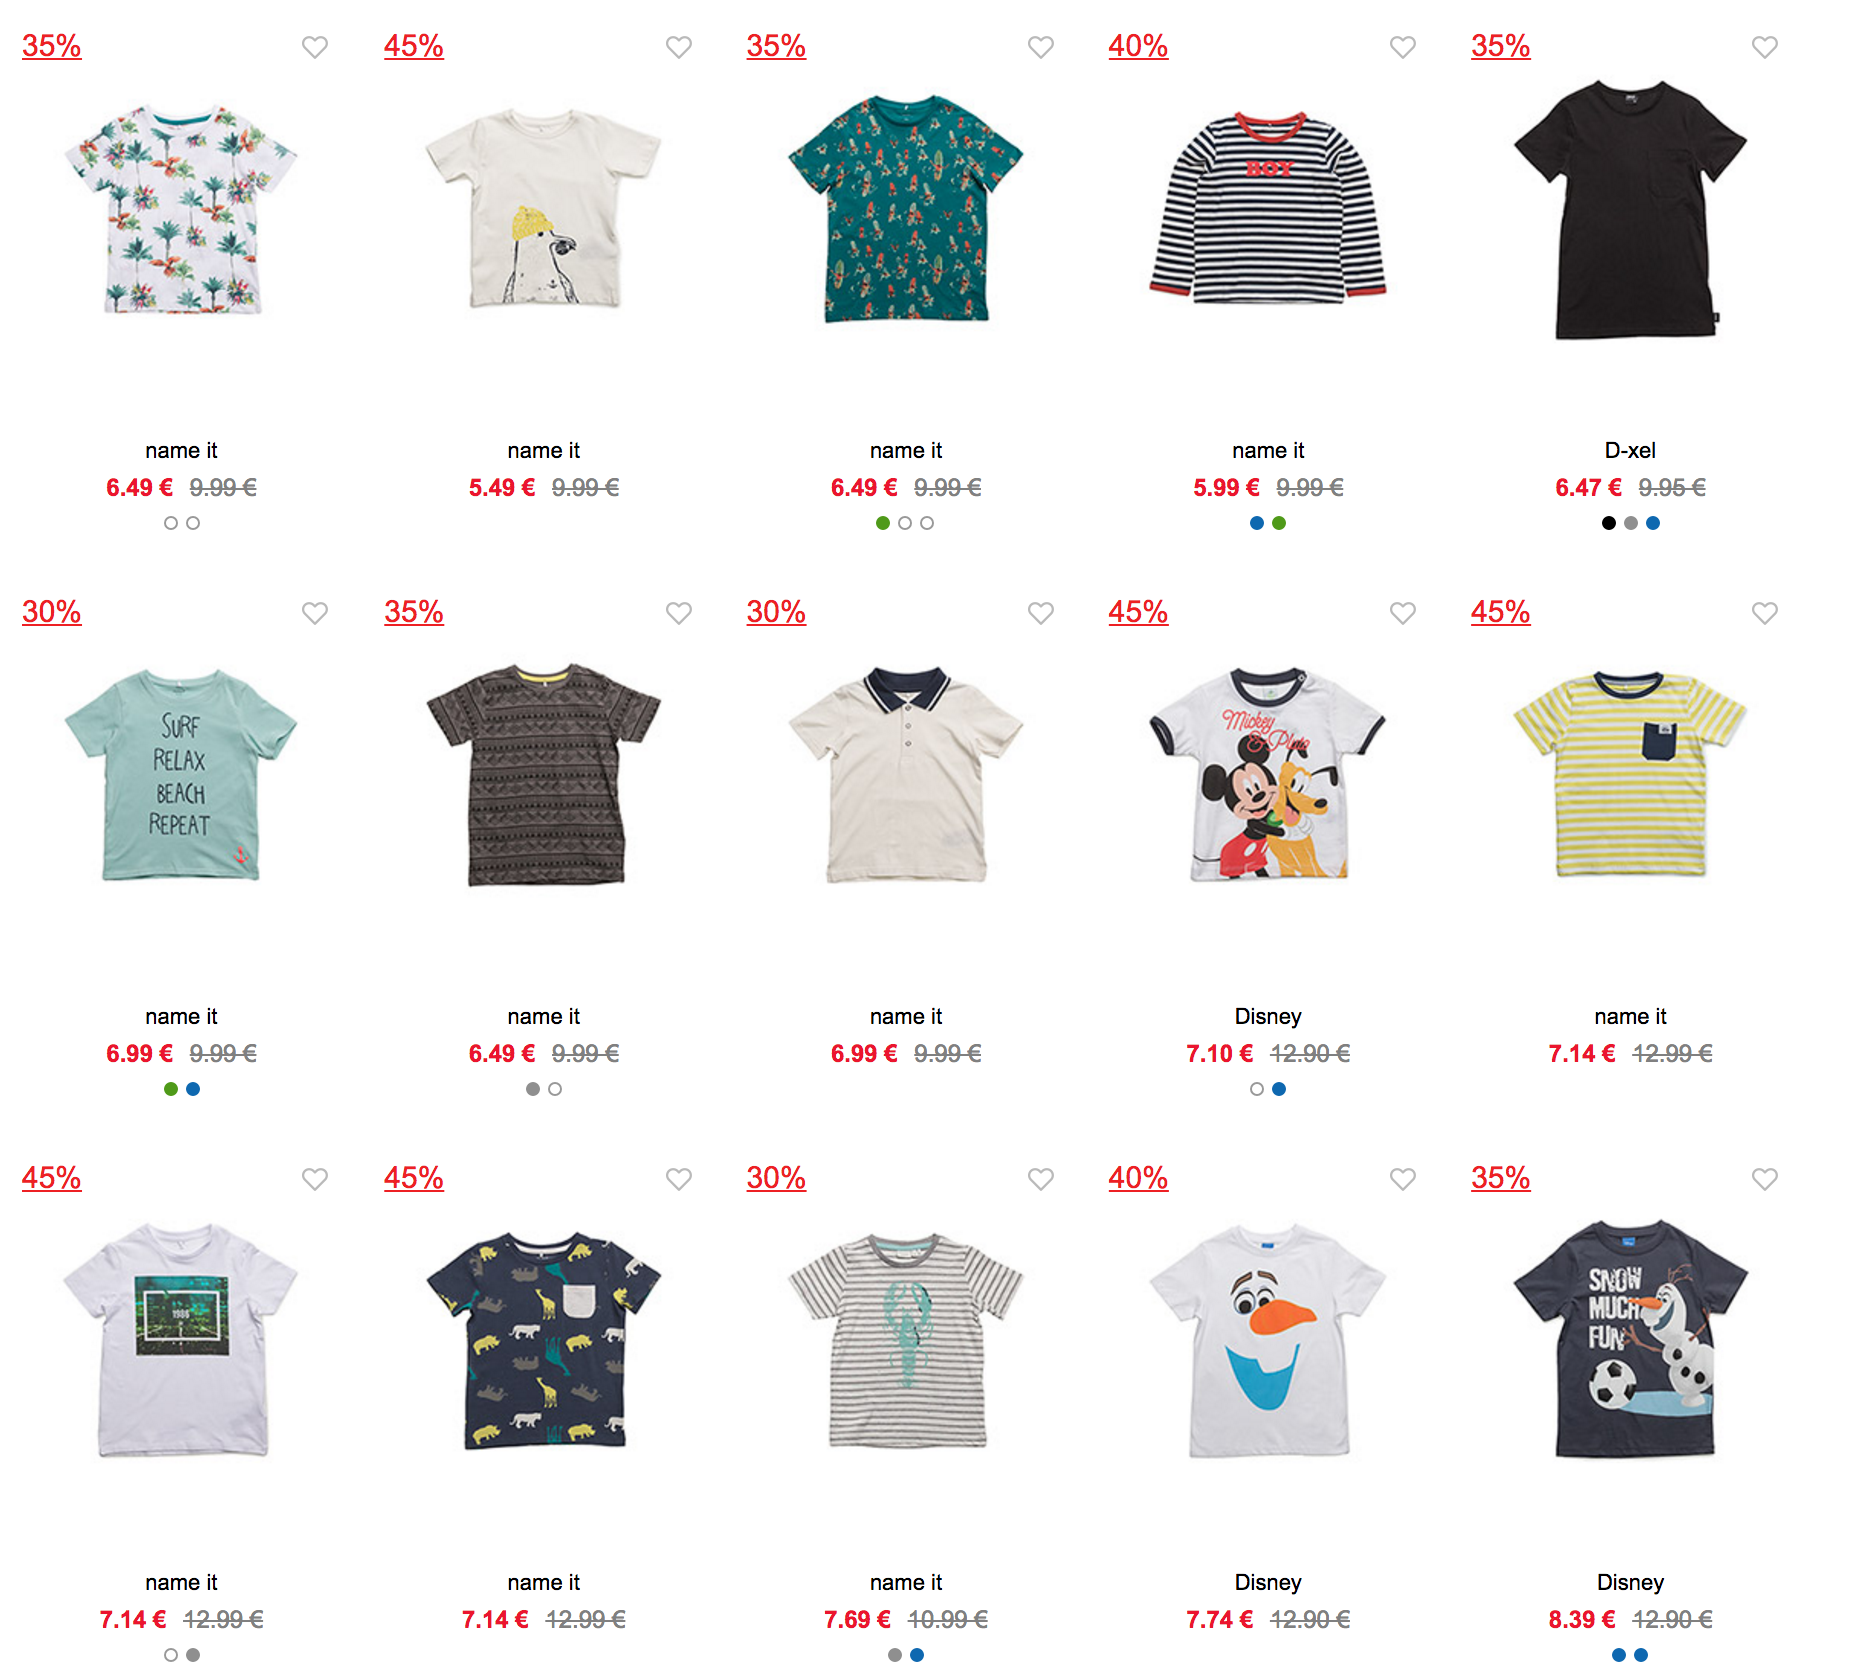Open the animal print navy t-shirt image

[x=544, y=1340]
